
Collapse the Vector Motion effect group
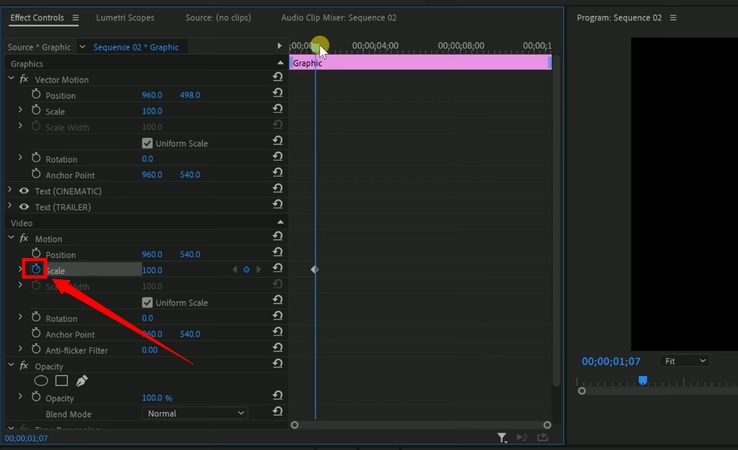tap(11, 79)
